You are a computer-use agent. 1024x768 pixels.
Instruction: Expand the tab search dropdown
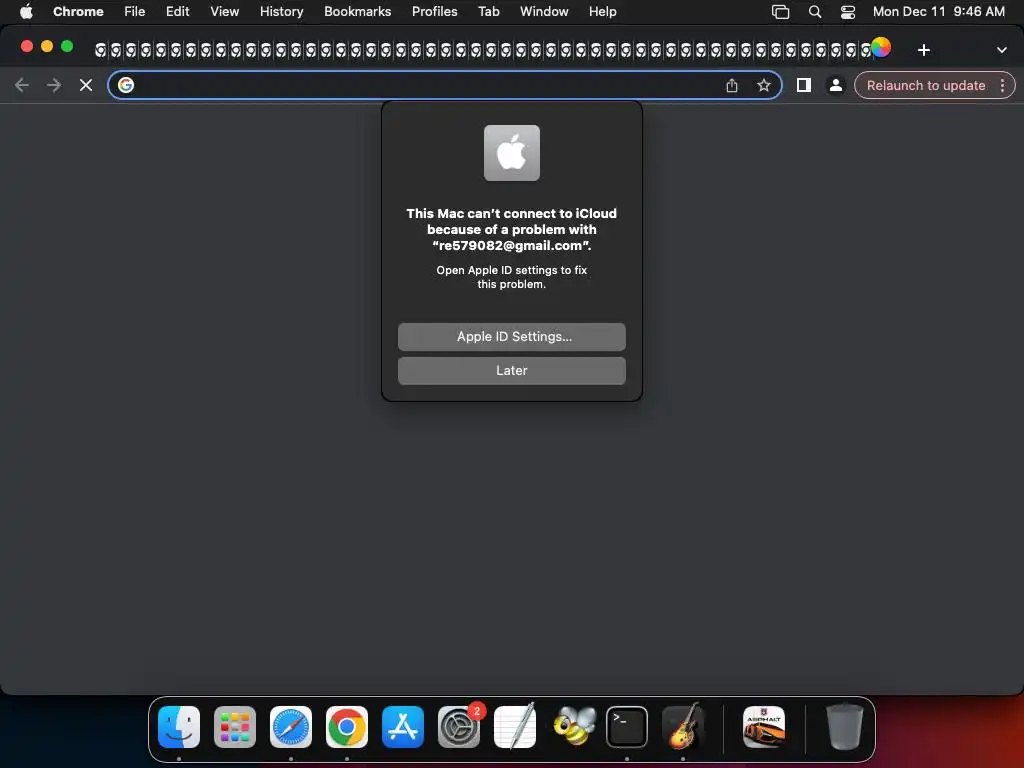pyautogui.click(x=1001, y=50)
